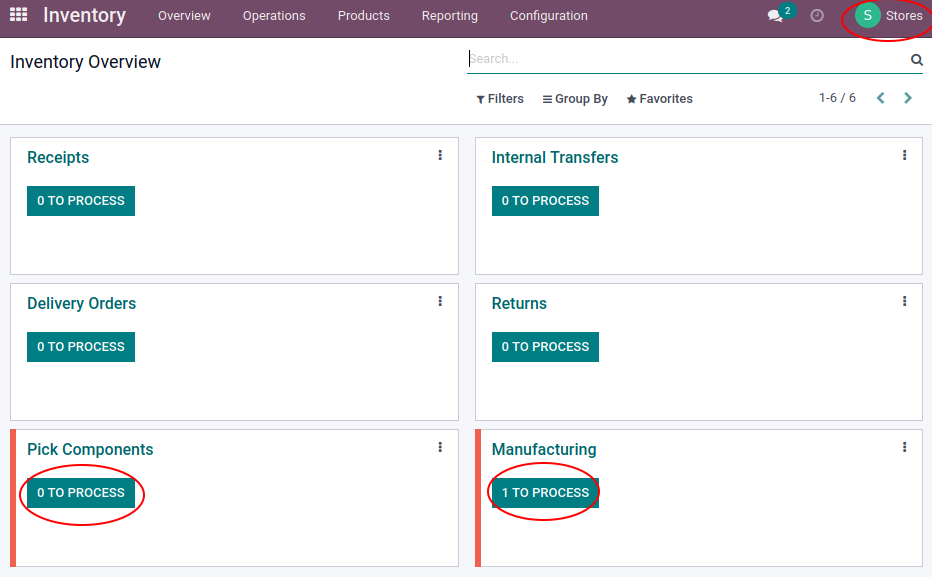Open the Delivery Orders card kebab menu

point(440,301)
